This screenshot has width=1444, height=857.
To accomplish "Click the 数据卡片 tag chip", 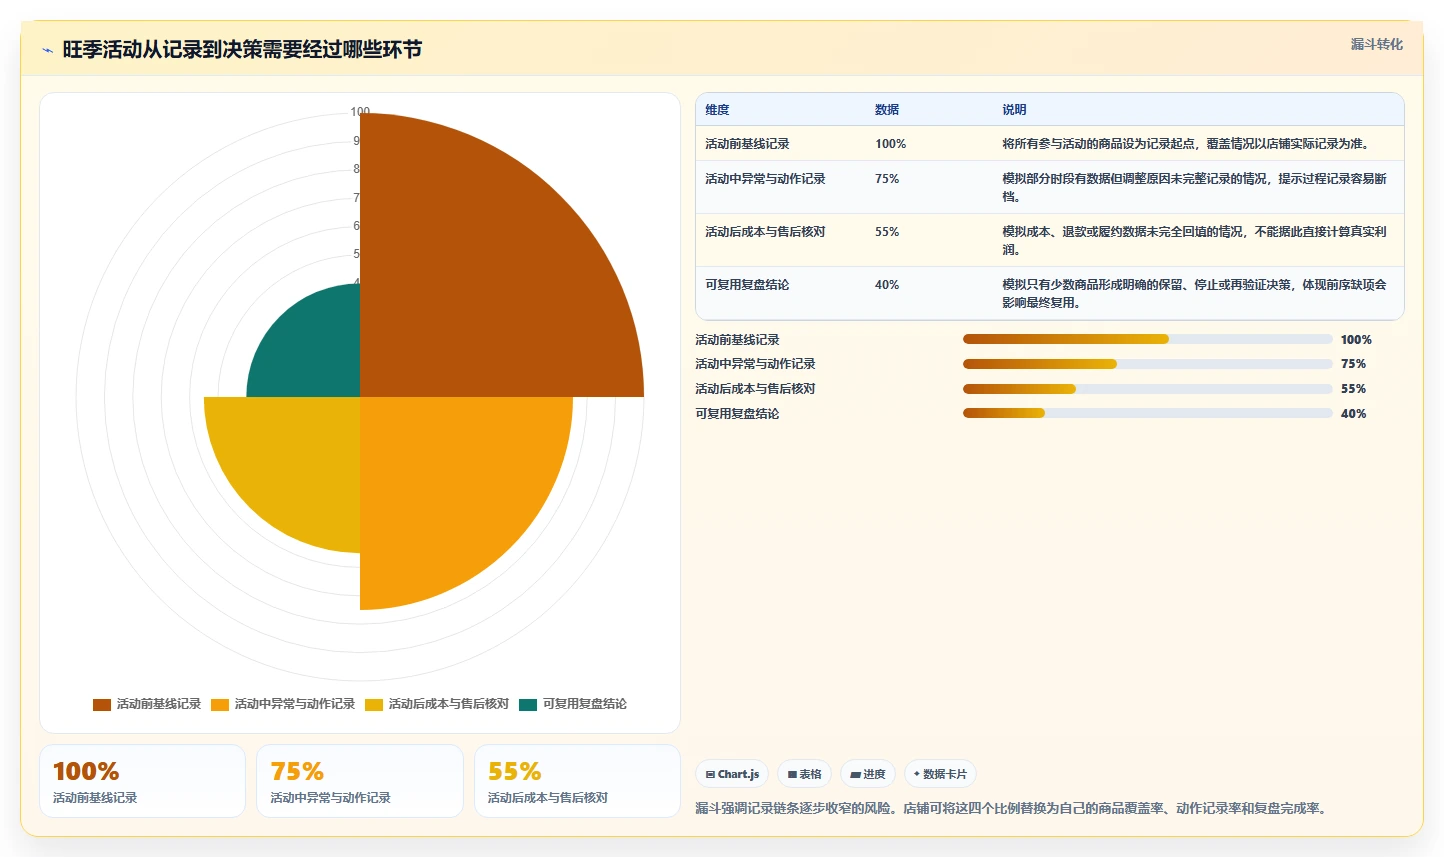I will point(940,774).
